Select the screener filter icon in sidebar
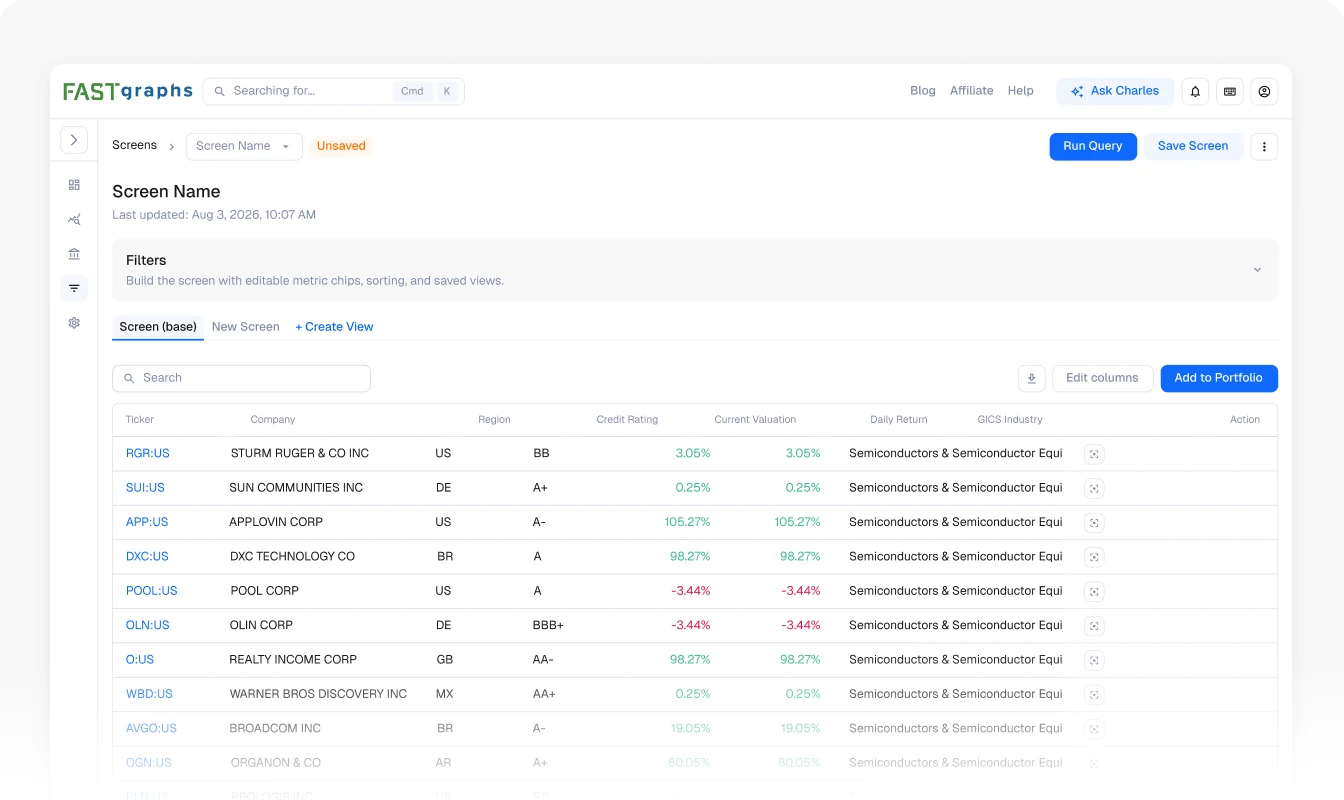 [x=74, y=289]
